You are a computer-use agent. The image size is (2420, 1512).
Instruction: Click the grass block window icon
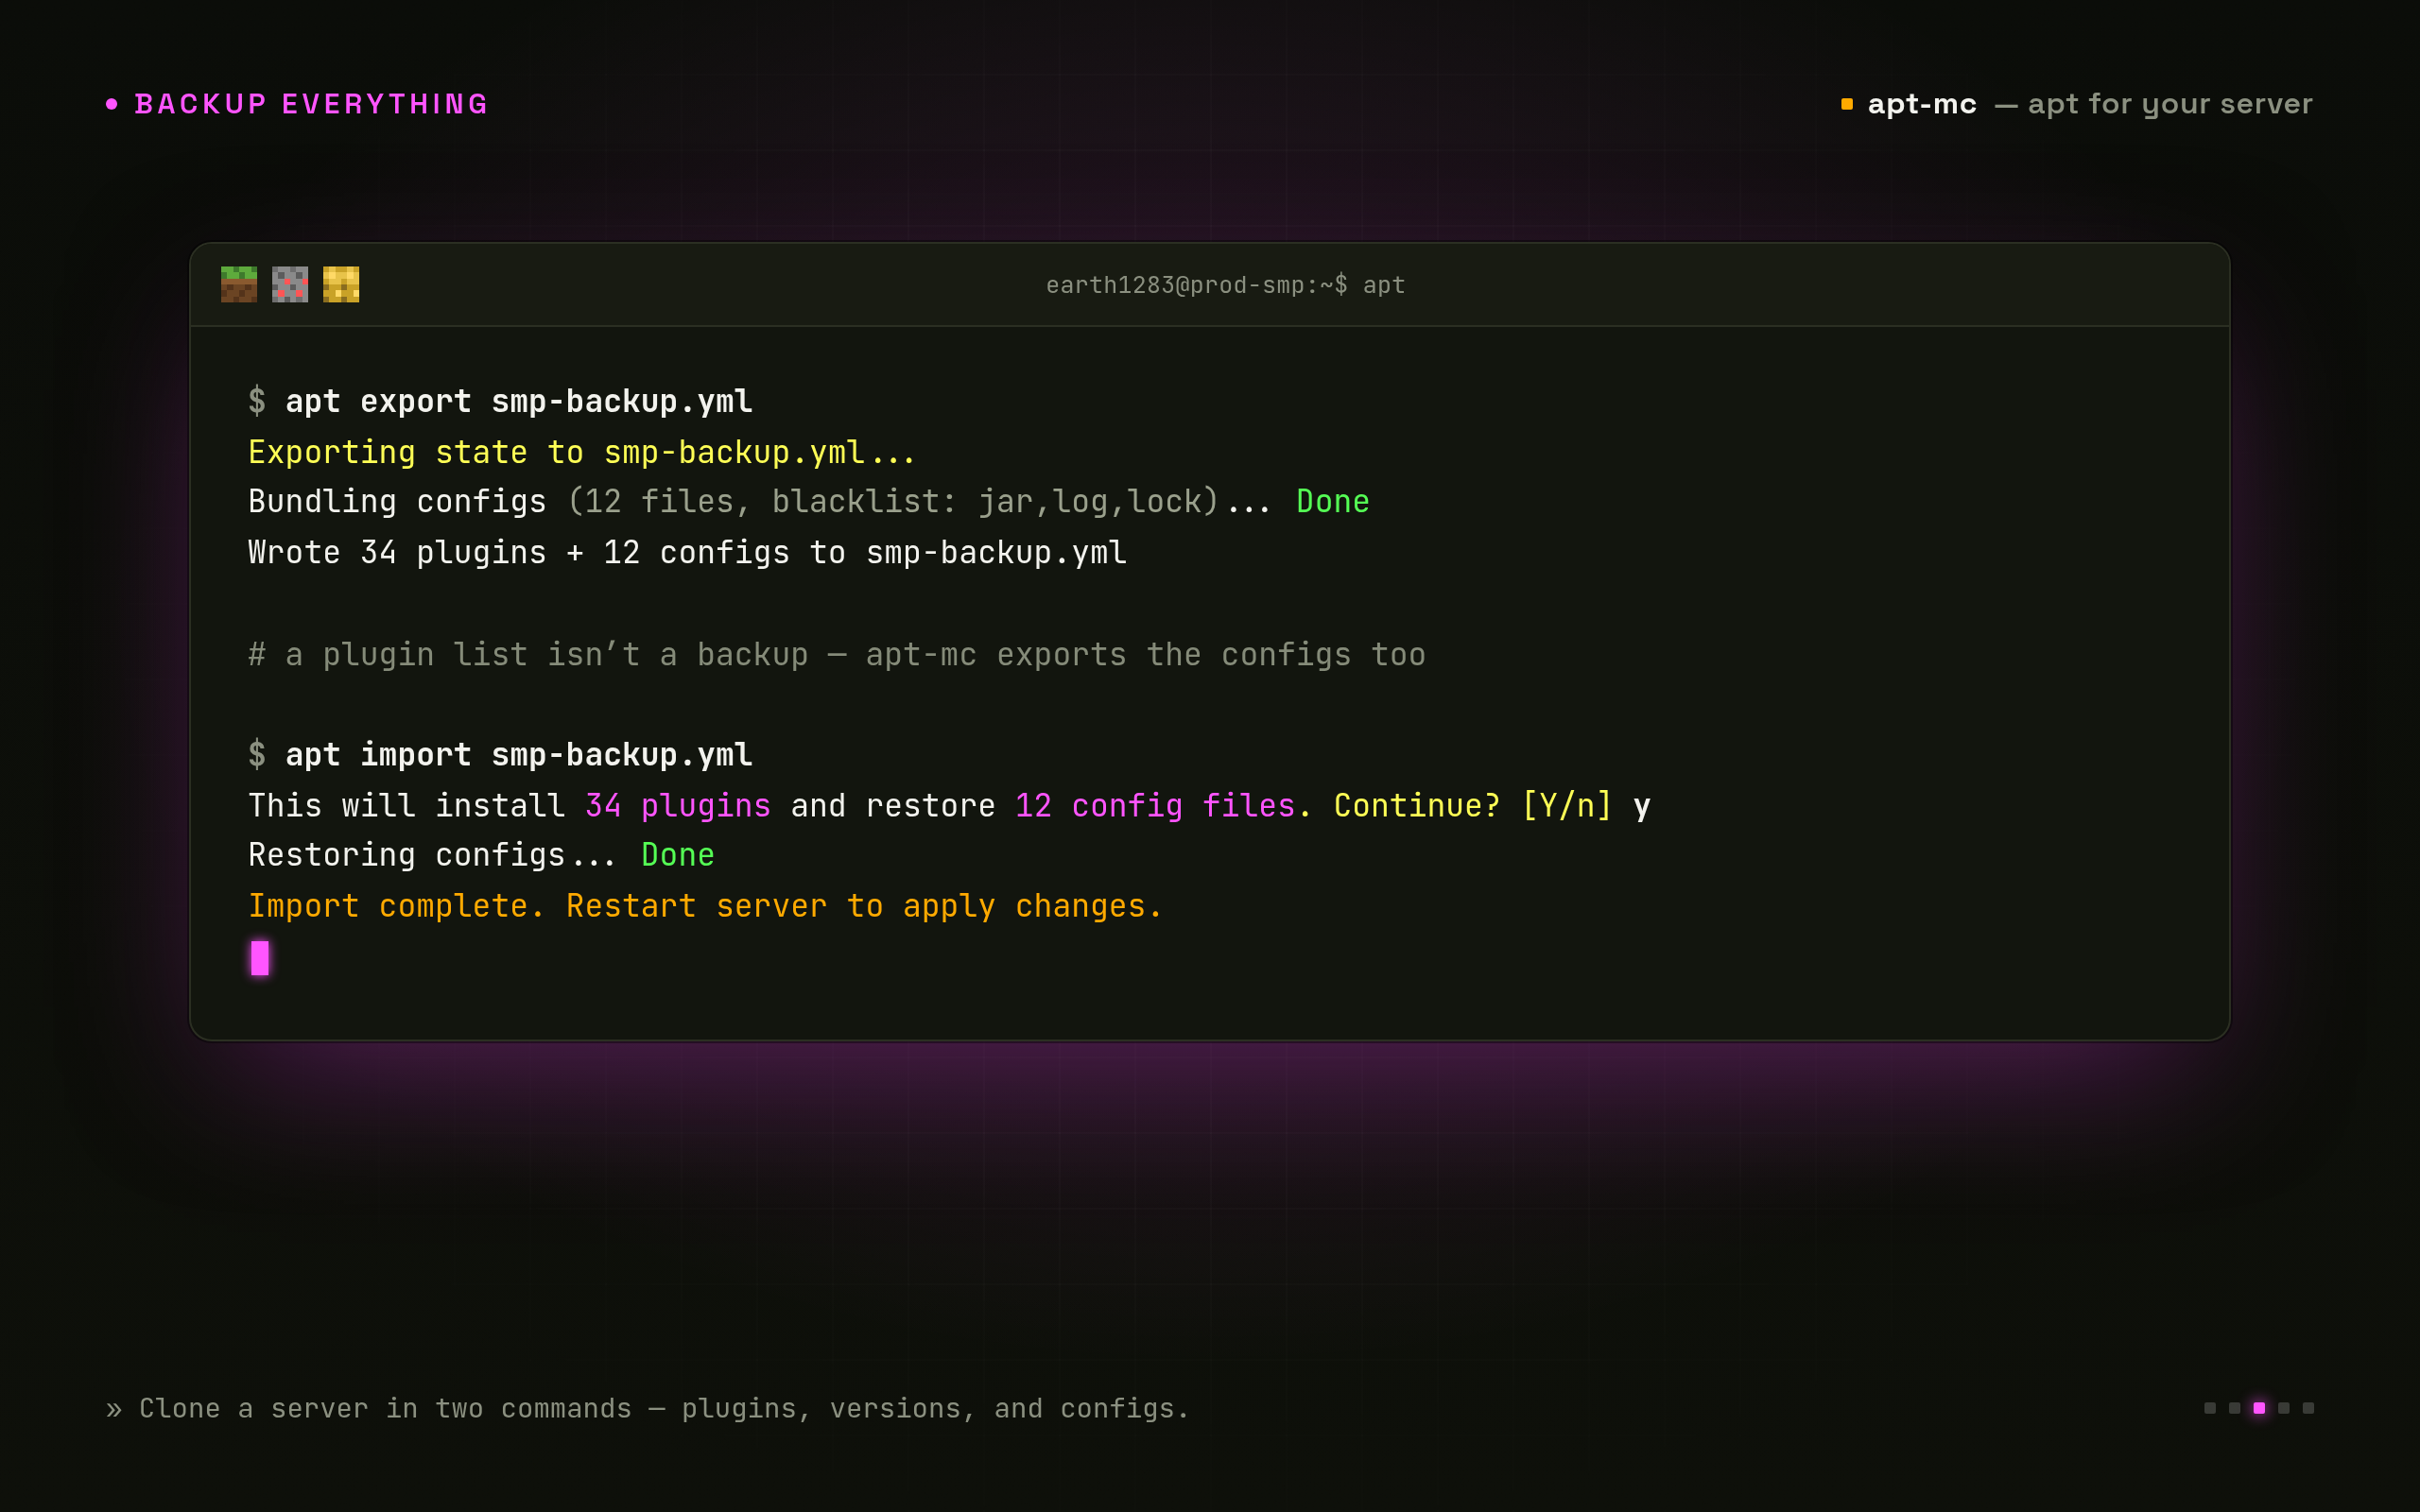[x=239, y=284]
